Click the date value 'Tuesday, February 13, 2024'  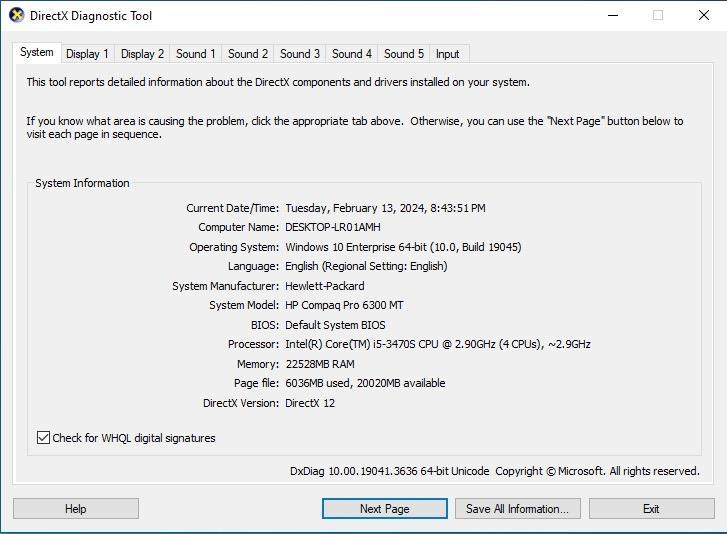click(x=356, y=208)
